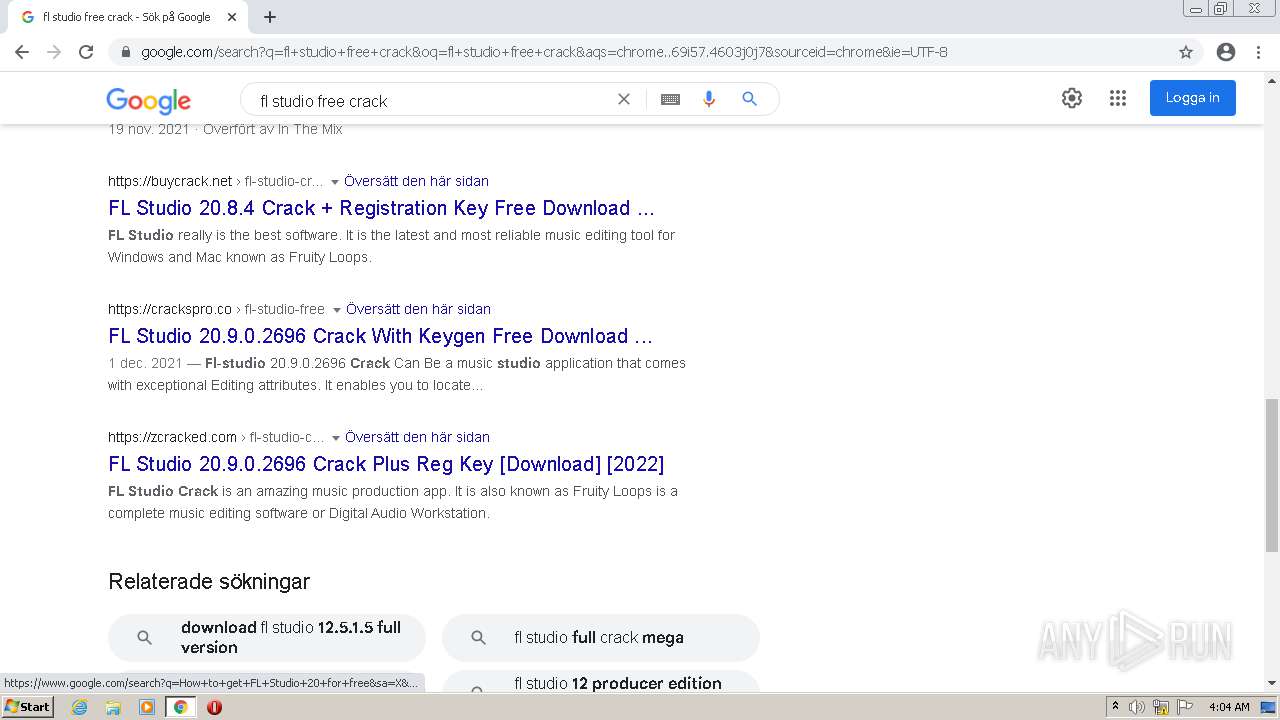Viewport: 1280px width, 720px height.
Task: Start voice search with the microphone
Action: (709, 99)
